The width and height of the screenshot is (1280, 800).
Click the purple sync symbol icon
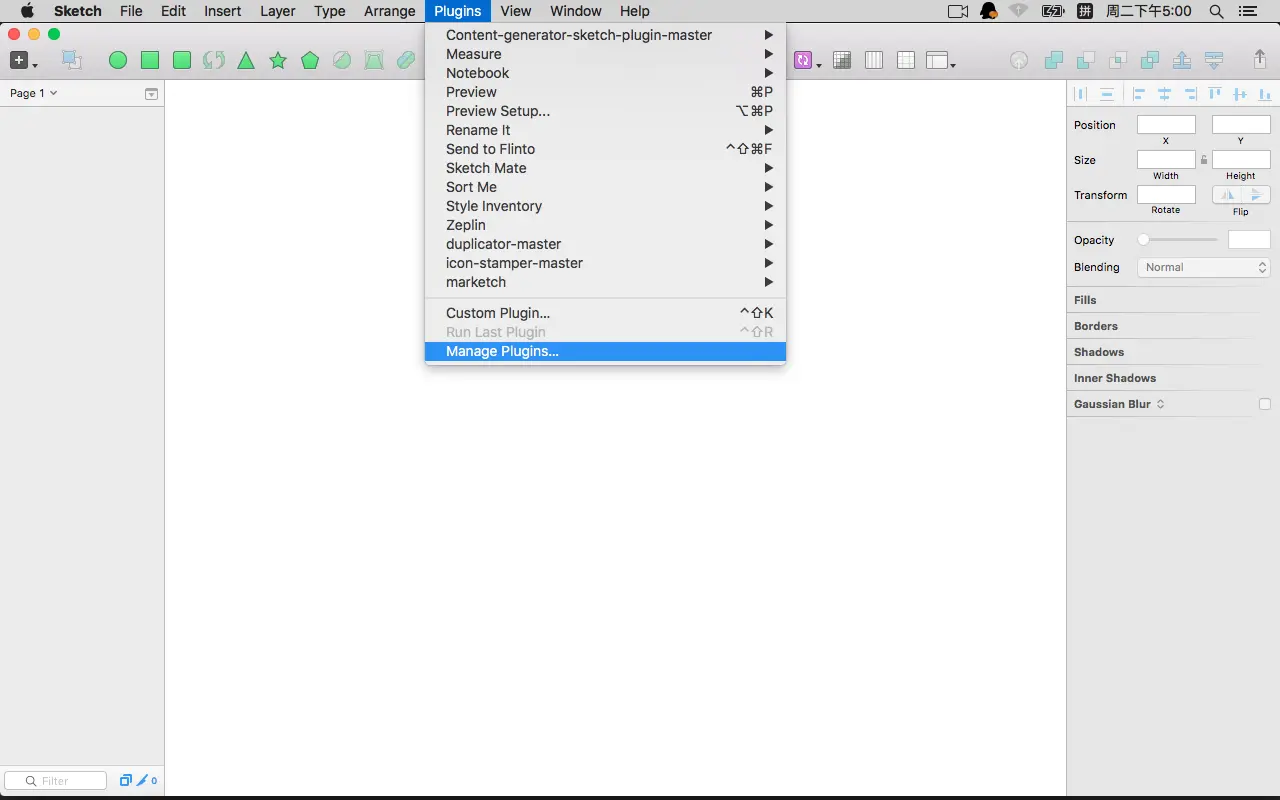tap(805, 60)
